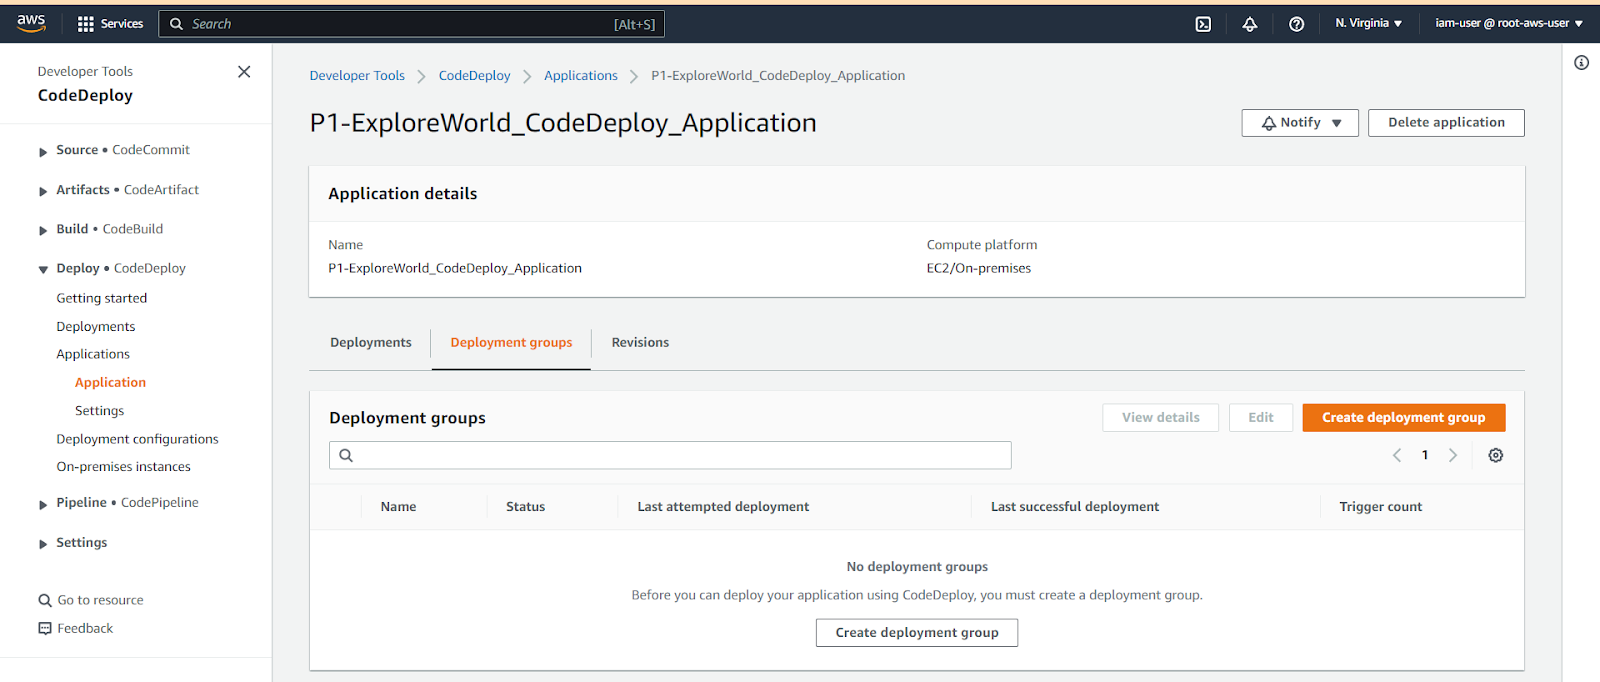Sort by the Name column header
This screenshot has height=682, width=1600.
pos(398,507)
